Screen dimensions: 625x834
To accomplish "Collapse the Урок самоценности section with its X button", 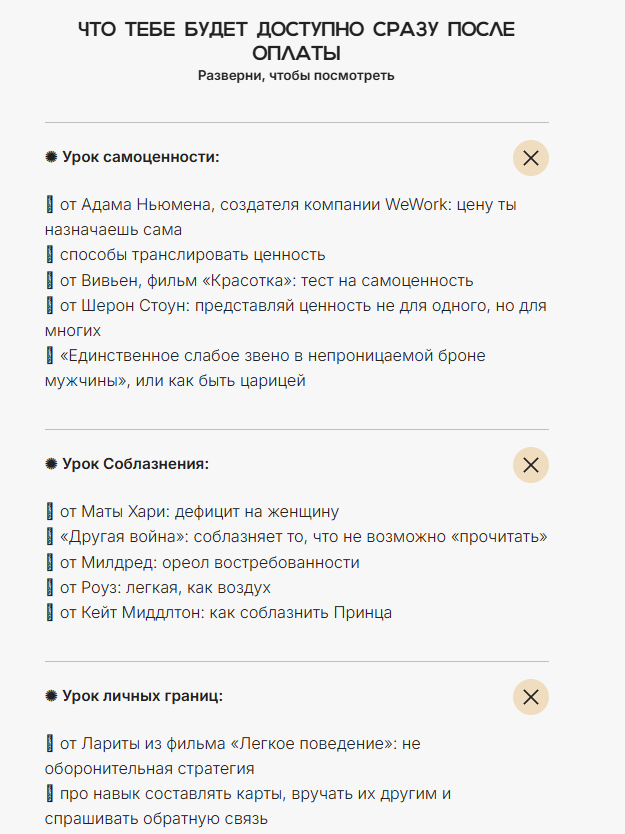I will tap(531, 158).
